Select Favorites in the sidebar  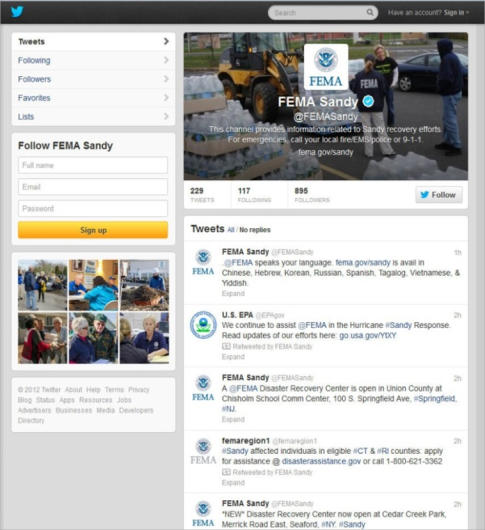[93, 98]
